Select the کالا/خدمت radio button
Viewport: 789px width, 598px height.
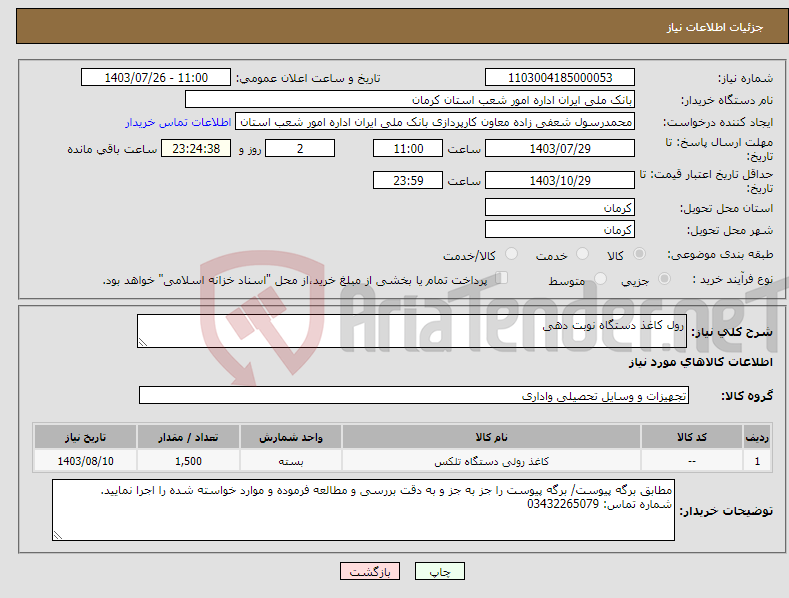[511, 254]
